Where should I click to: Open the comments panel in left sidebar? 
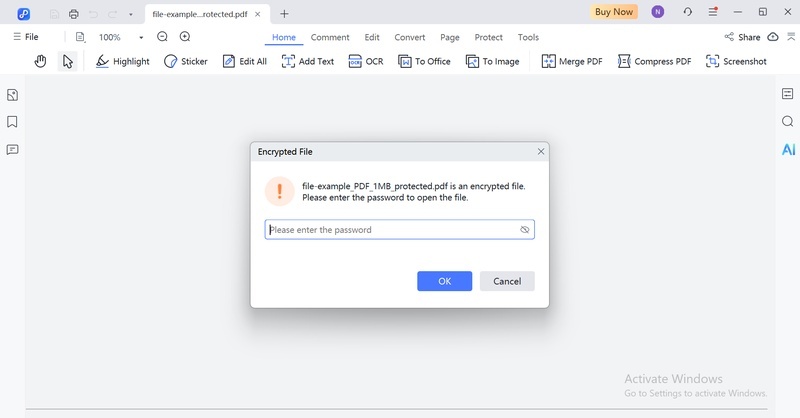click(x=12, y=150)
